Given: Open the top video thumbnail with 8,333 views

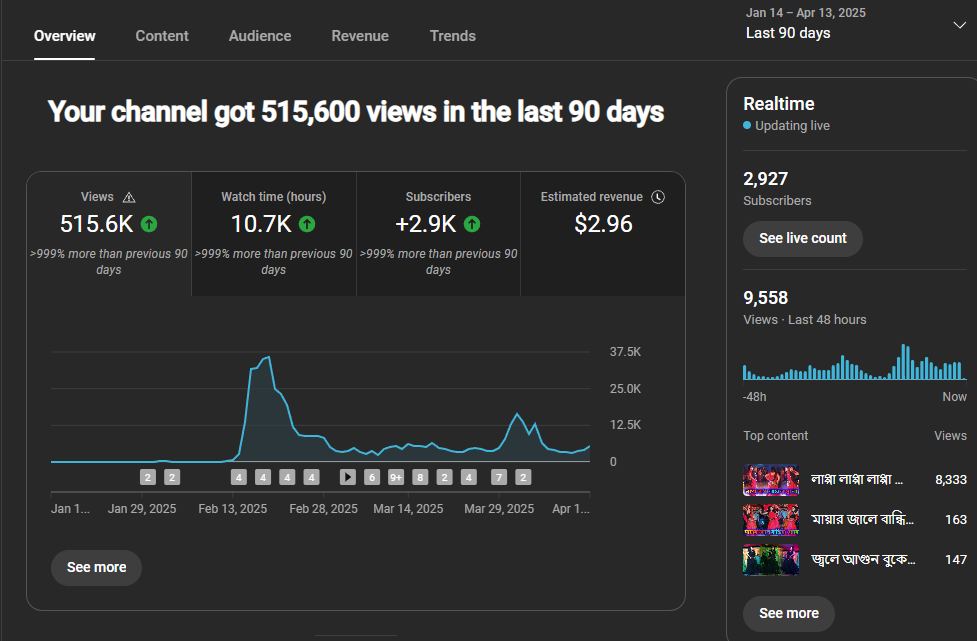Looking at the screenshot, I should pyautogui.click(x=771, y=480).
